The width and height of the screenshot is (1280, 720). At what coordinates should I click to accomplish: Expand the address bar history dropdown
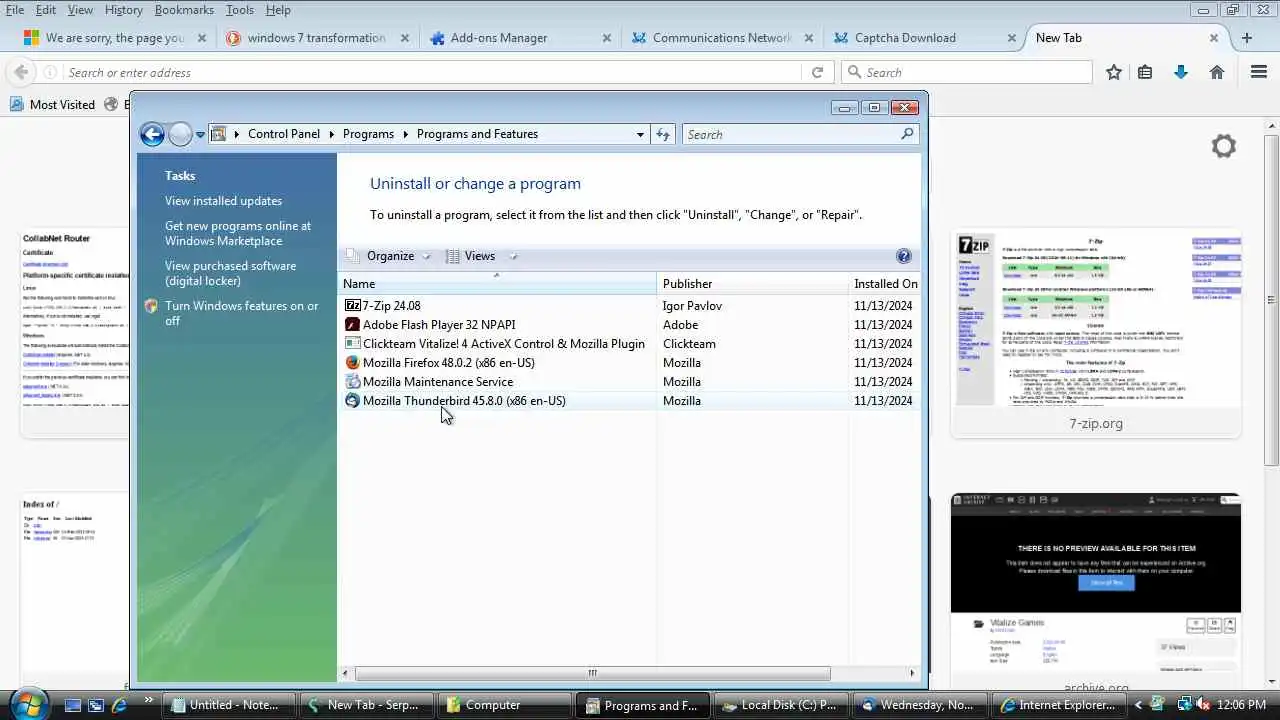[641, 134]
